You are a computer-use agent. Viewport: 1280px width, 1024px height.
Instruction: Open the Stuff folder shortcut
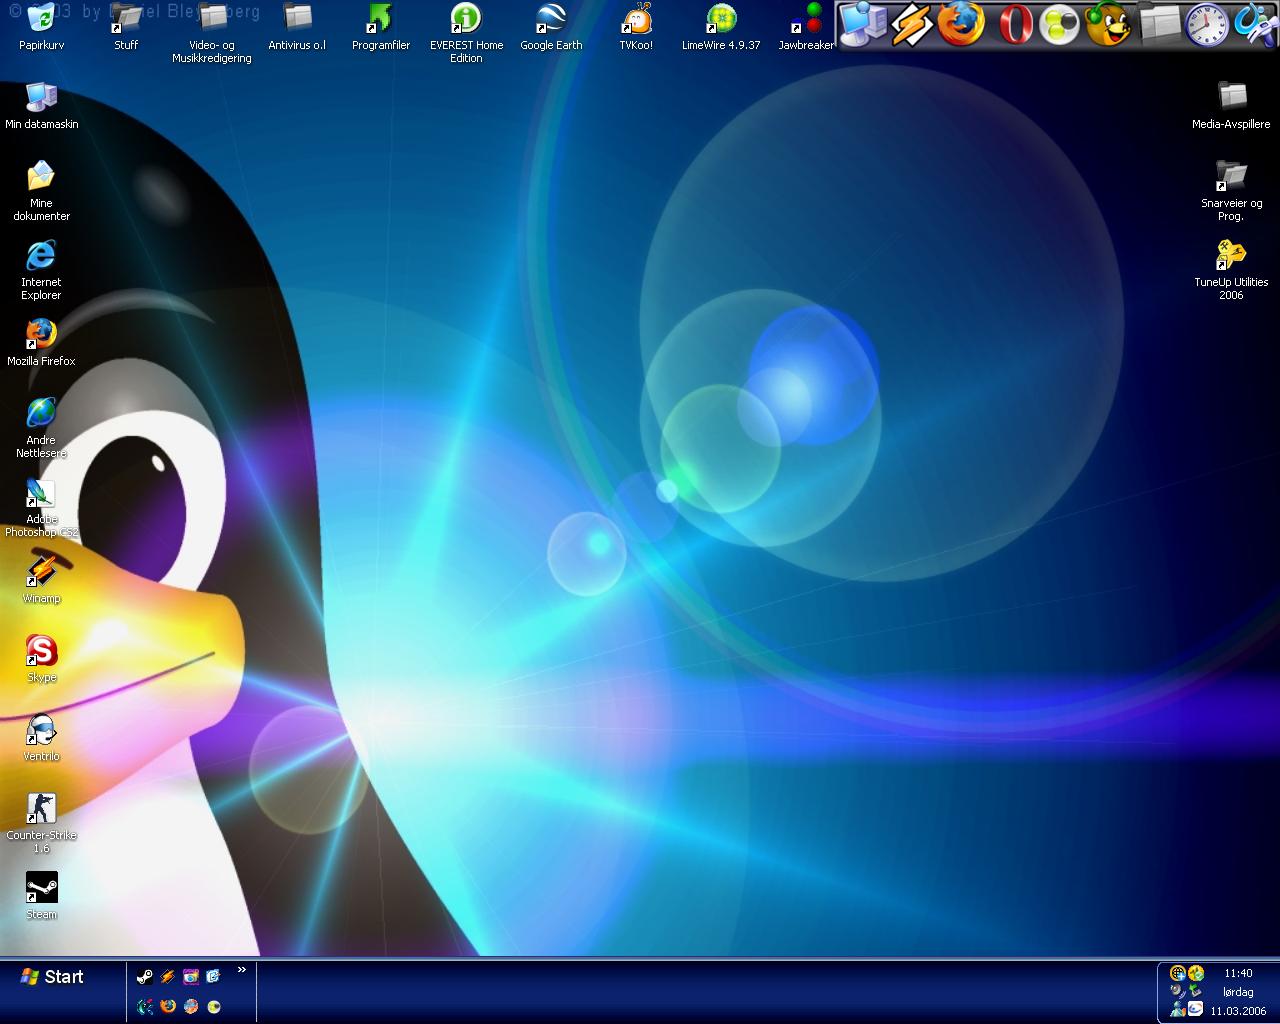(x=126, y=27)
